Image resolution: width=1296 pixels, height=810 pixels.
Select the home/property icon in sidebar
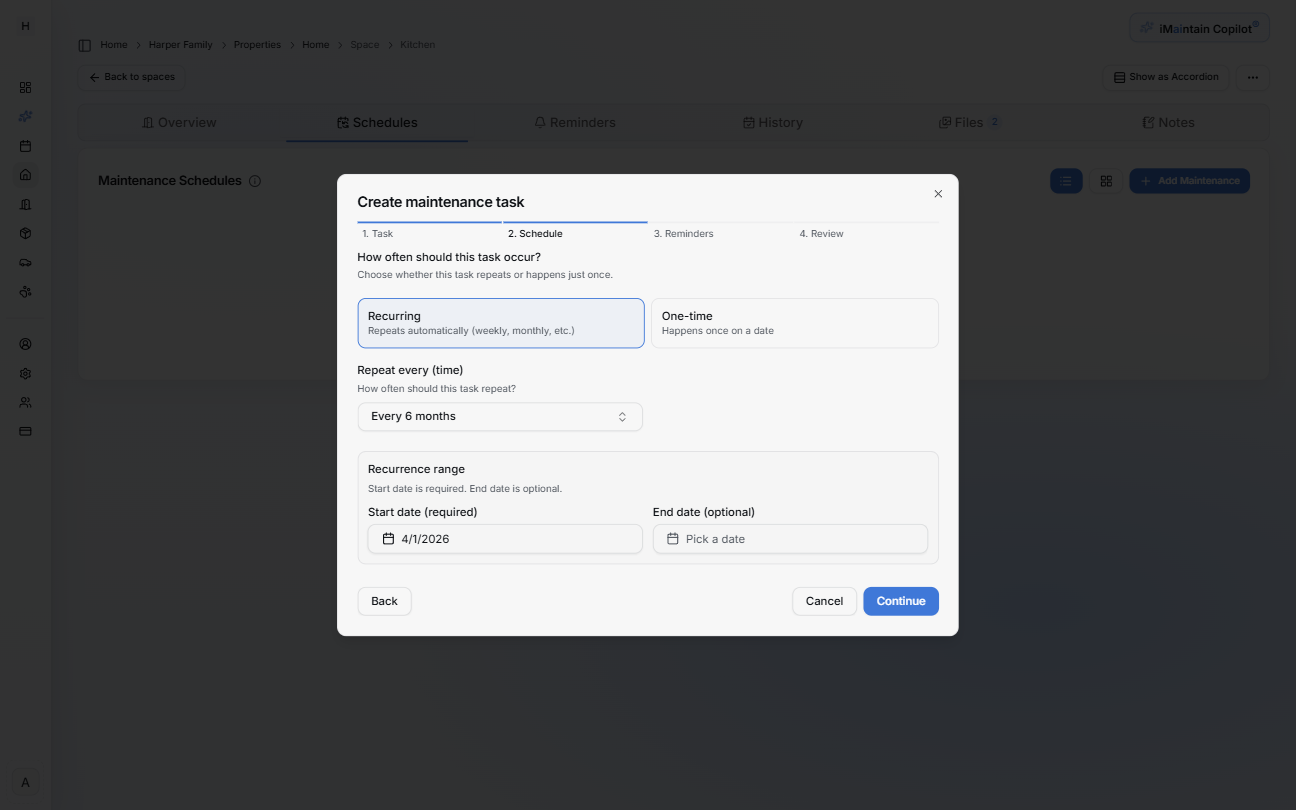tap(25, 175)
